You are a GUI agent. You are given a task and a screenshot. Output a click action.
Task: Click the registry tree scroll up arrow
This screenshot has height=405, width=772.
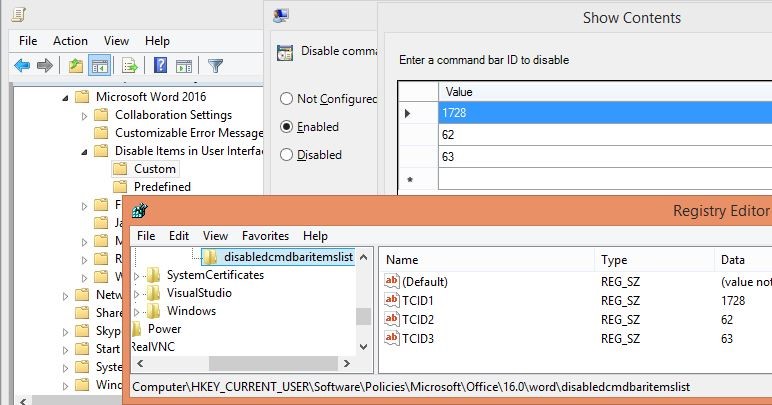363,257
